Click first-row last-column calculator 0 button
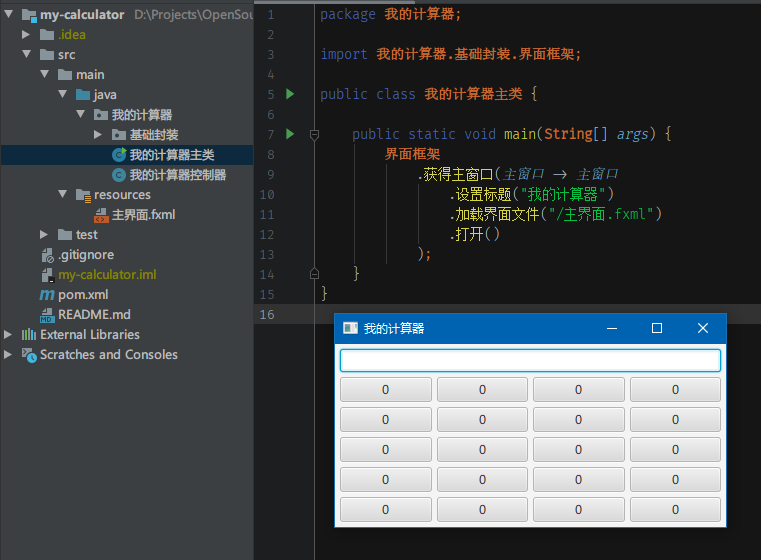The height and width of the screenshot is (560, 761). (675, 390)
